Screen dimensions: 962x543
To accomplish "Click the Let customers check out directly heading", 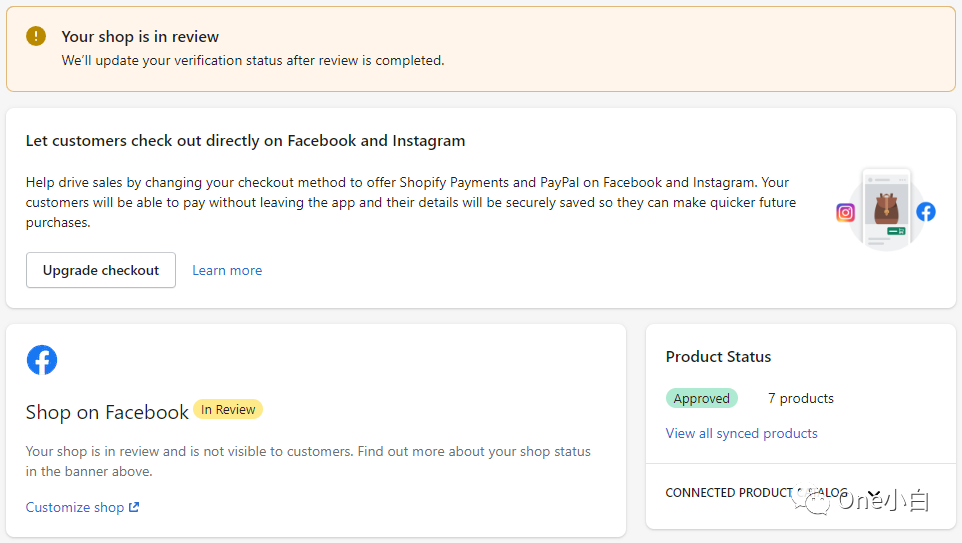I will (245, 141).
